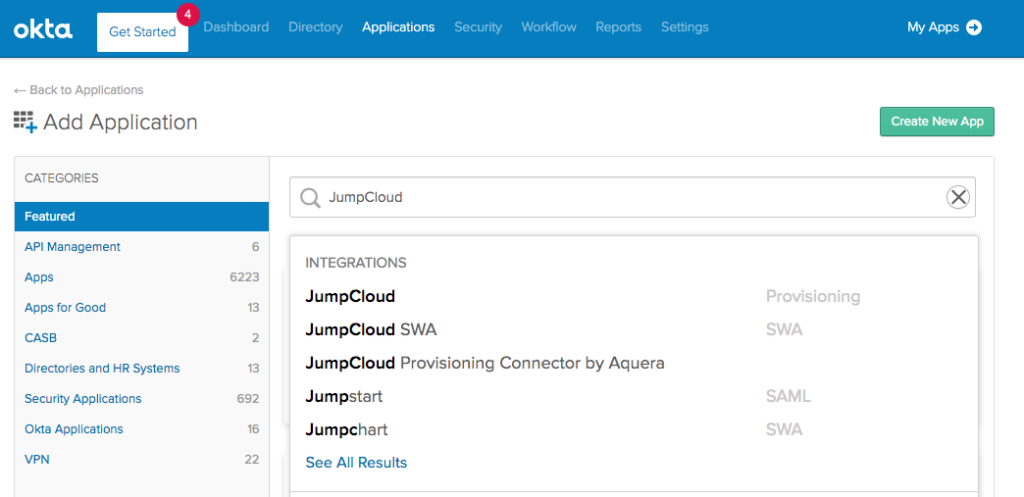Clear the search field with X icon

click(958, 197)
